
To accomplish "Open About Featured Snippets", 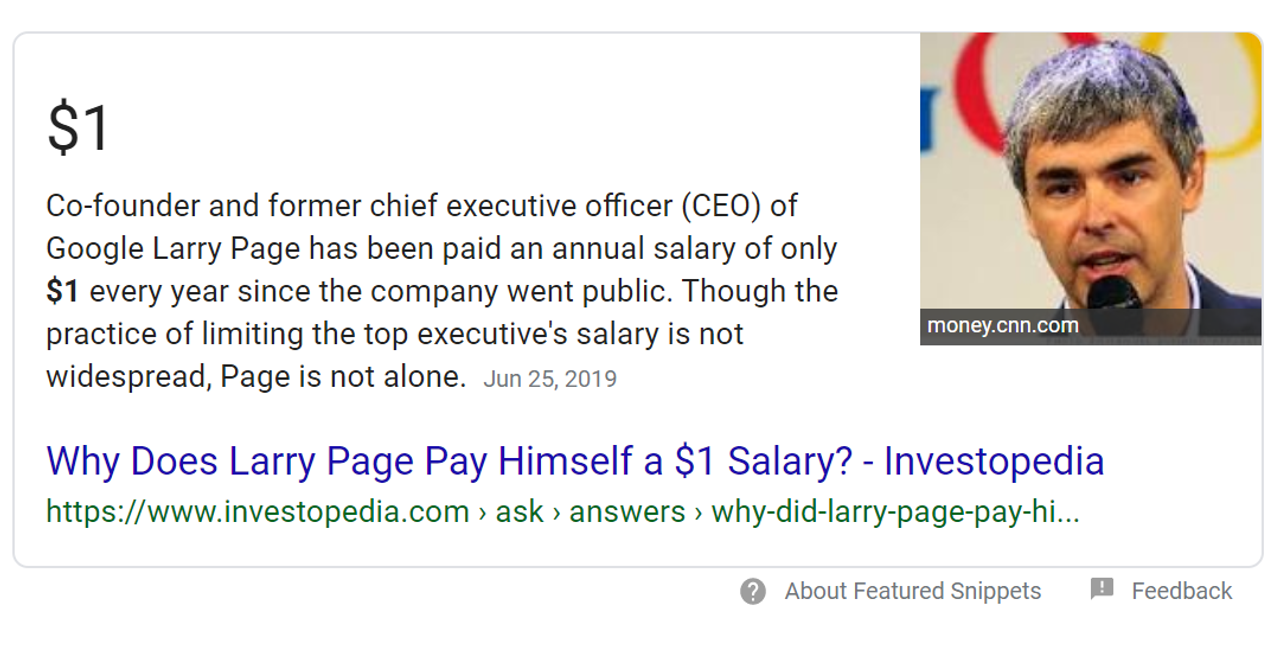I will click(911, 590).
